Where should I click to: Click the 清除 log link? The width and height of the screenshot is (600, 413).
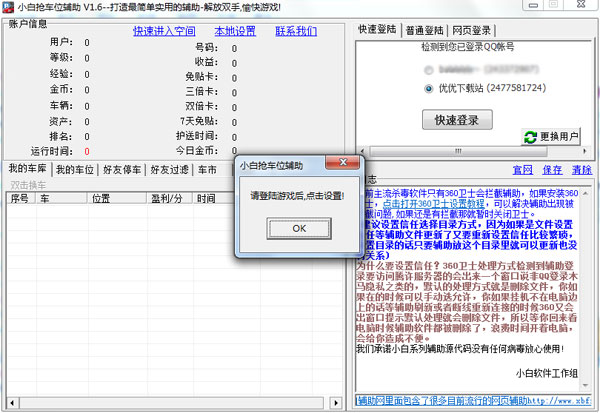tap(582, 170)
